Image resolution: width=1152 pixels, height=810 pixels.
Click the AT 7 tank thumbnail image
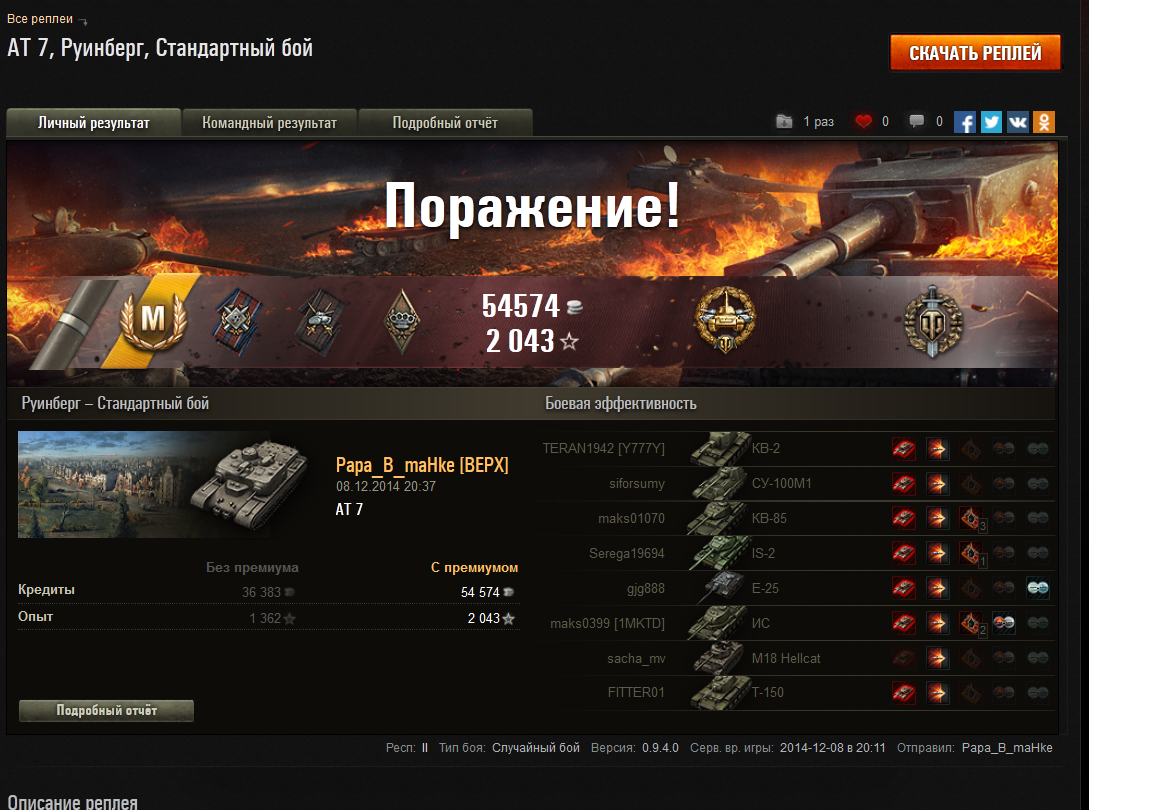point(163,484)
